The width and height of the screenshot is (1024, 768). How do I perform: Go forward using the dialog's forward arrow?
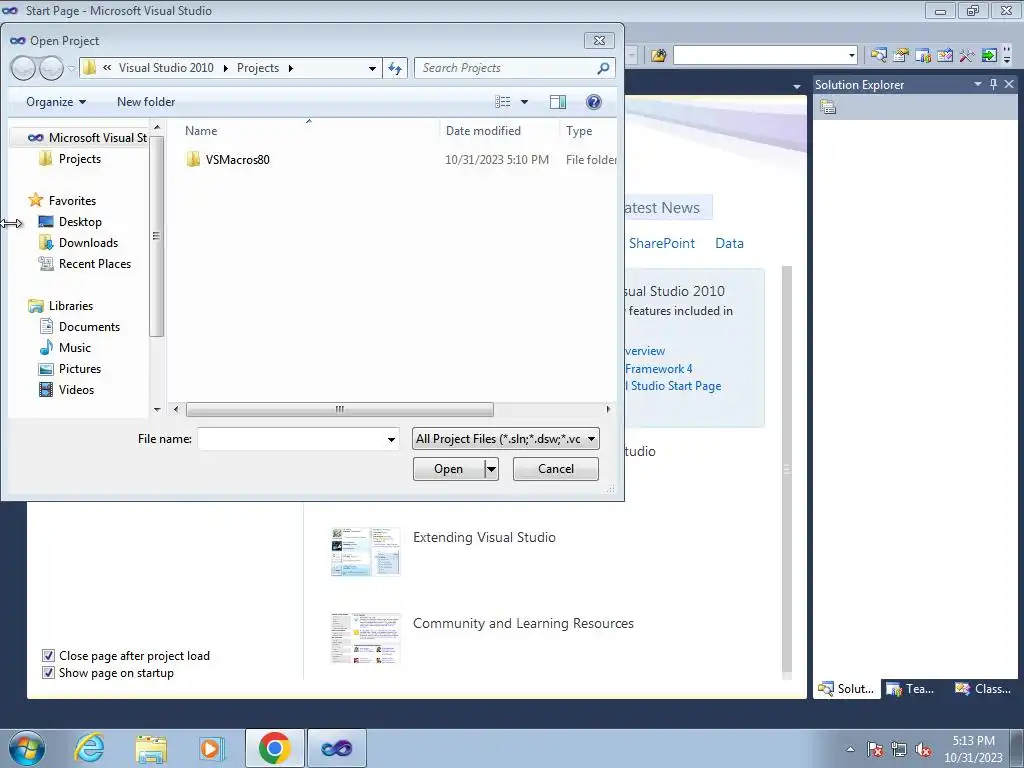click(51, 68)
